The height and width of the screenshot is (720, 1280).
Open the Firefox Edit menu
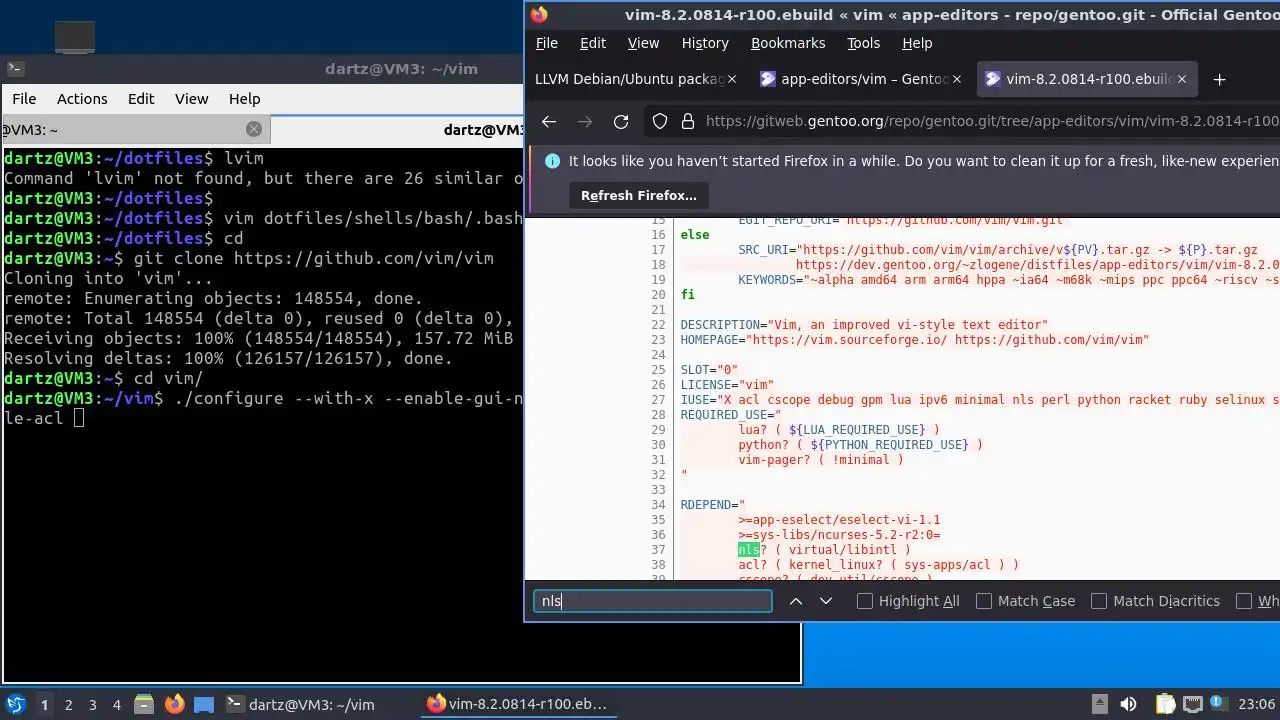tap(593, 43)
